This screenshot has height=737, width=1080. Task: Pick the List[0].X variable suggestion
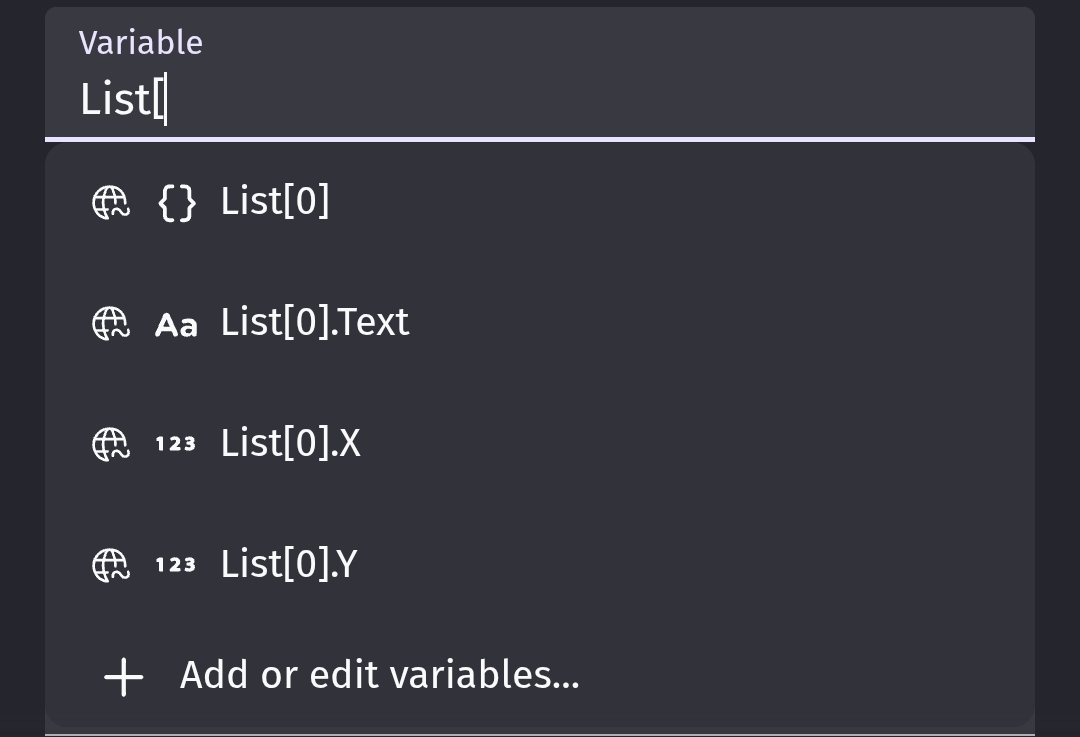click(x=540, y=444)
